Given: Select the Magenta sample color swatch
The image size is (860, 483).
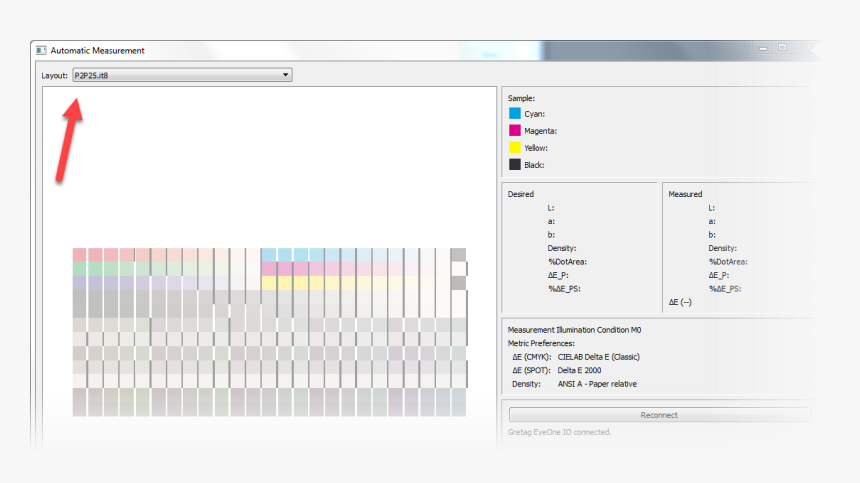Looking at the screenshot, I should tap(515, 131).
